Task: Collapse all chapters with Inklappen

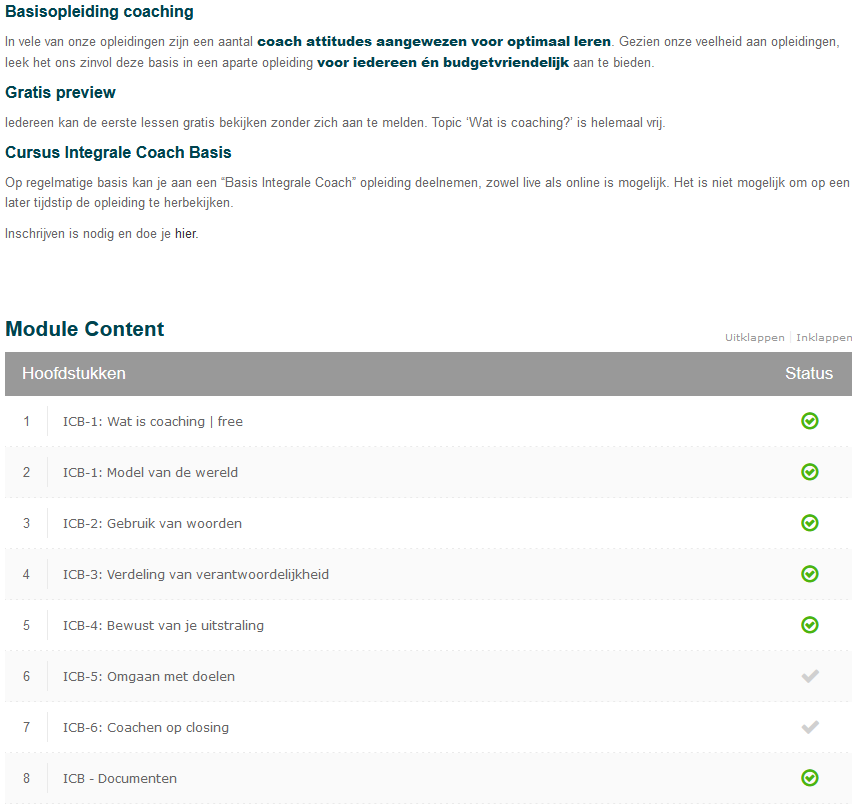Action: point(824,338)
